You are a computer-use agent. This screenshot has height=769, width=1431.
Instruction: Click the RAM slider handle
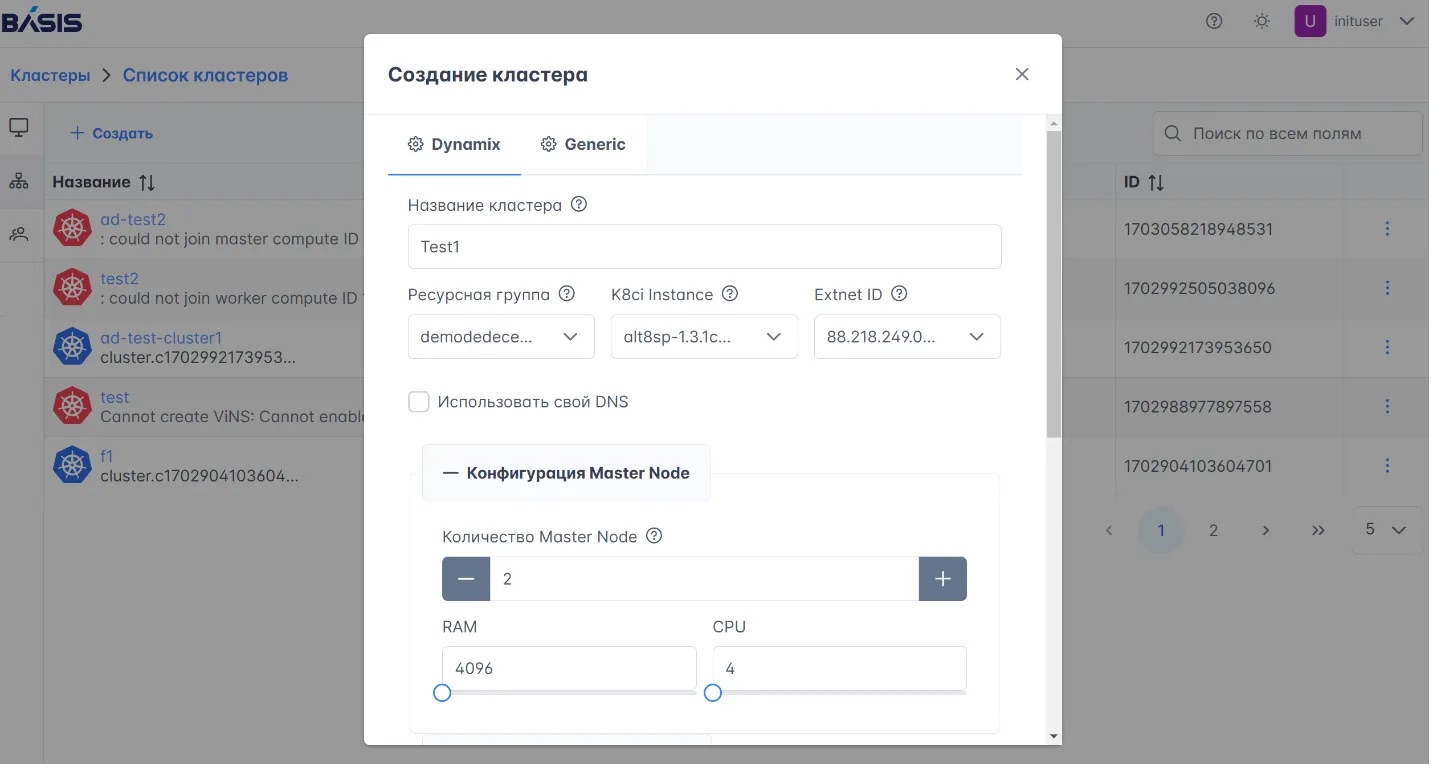(x=442, y=693)
